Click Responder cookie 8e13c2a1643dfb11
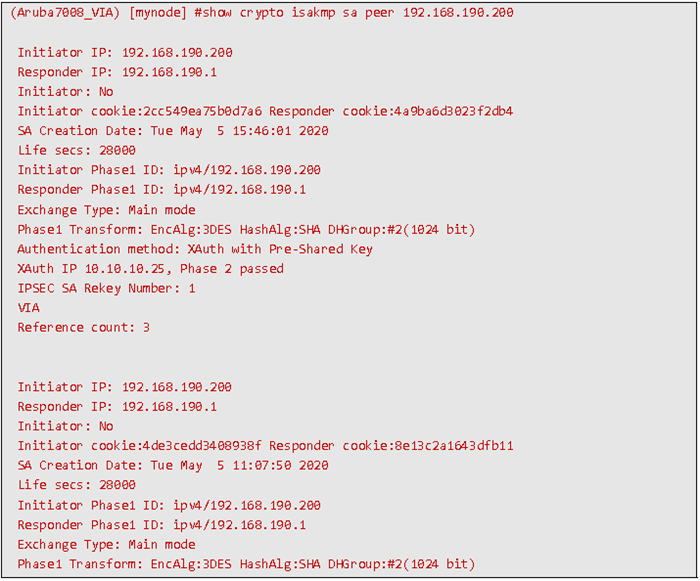Viewport: 700px width, 581px height. [391, 446]
